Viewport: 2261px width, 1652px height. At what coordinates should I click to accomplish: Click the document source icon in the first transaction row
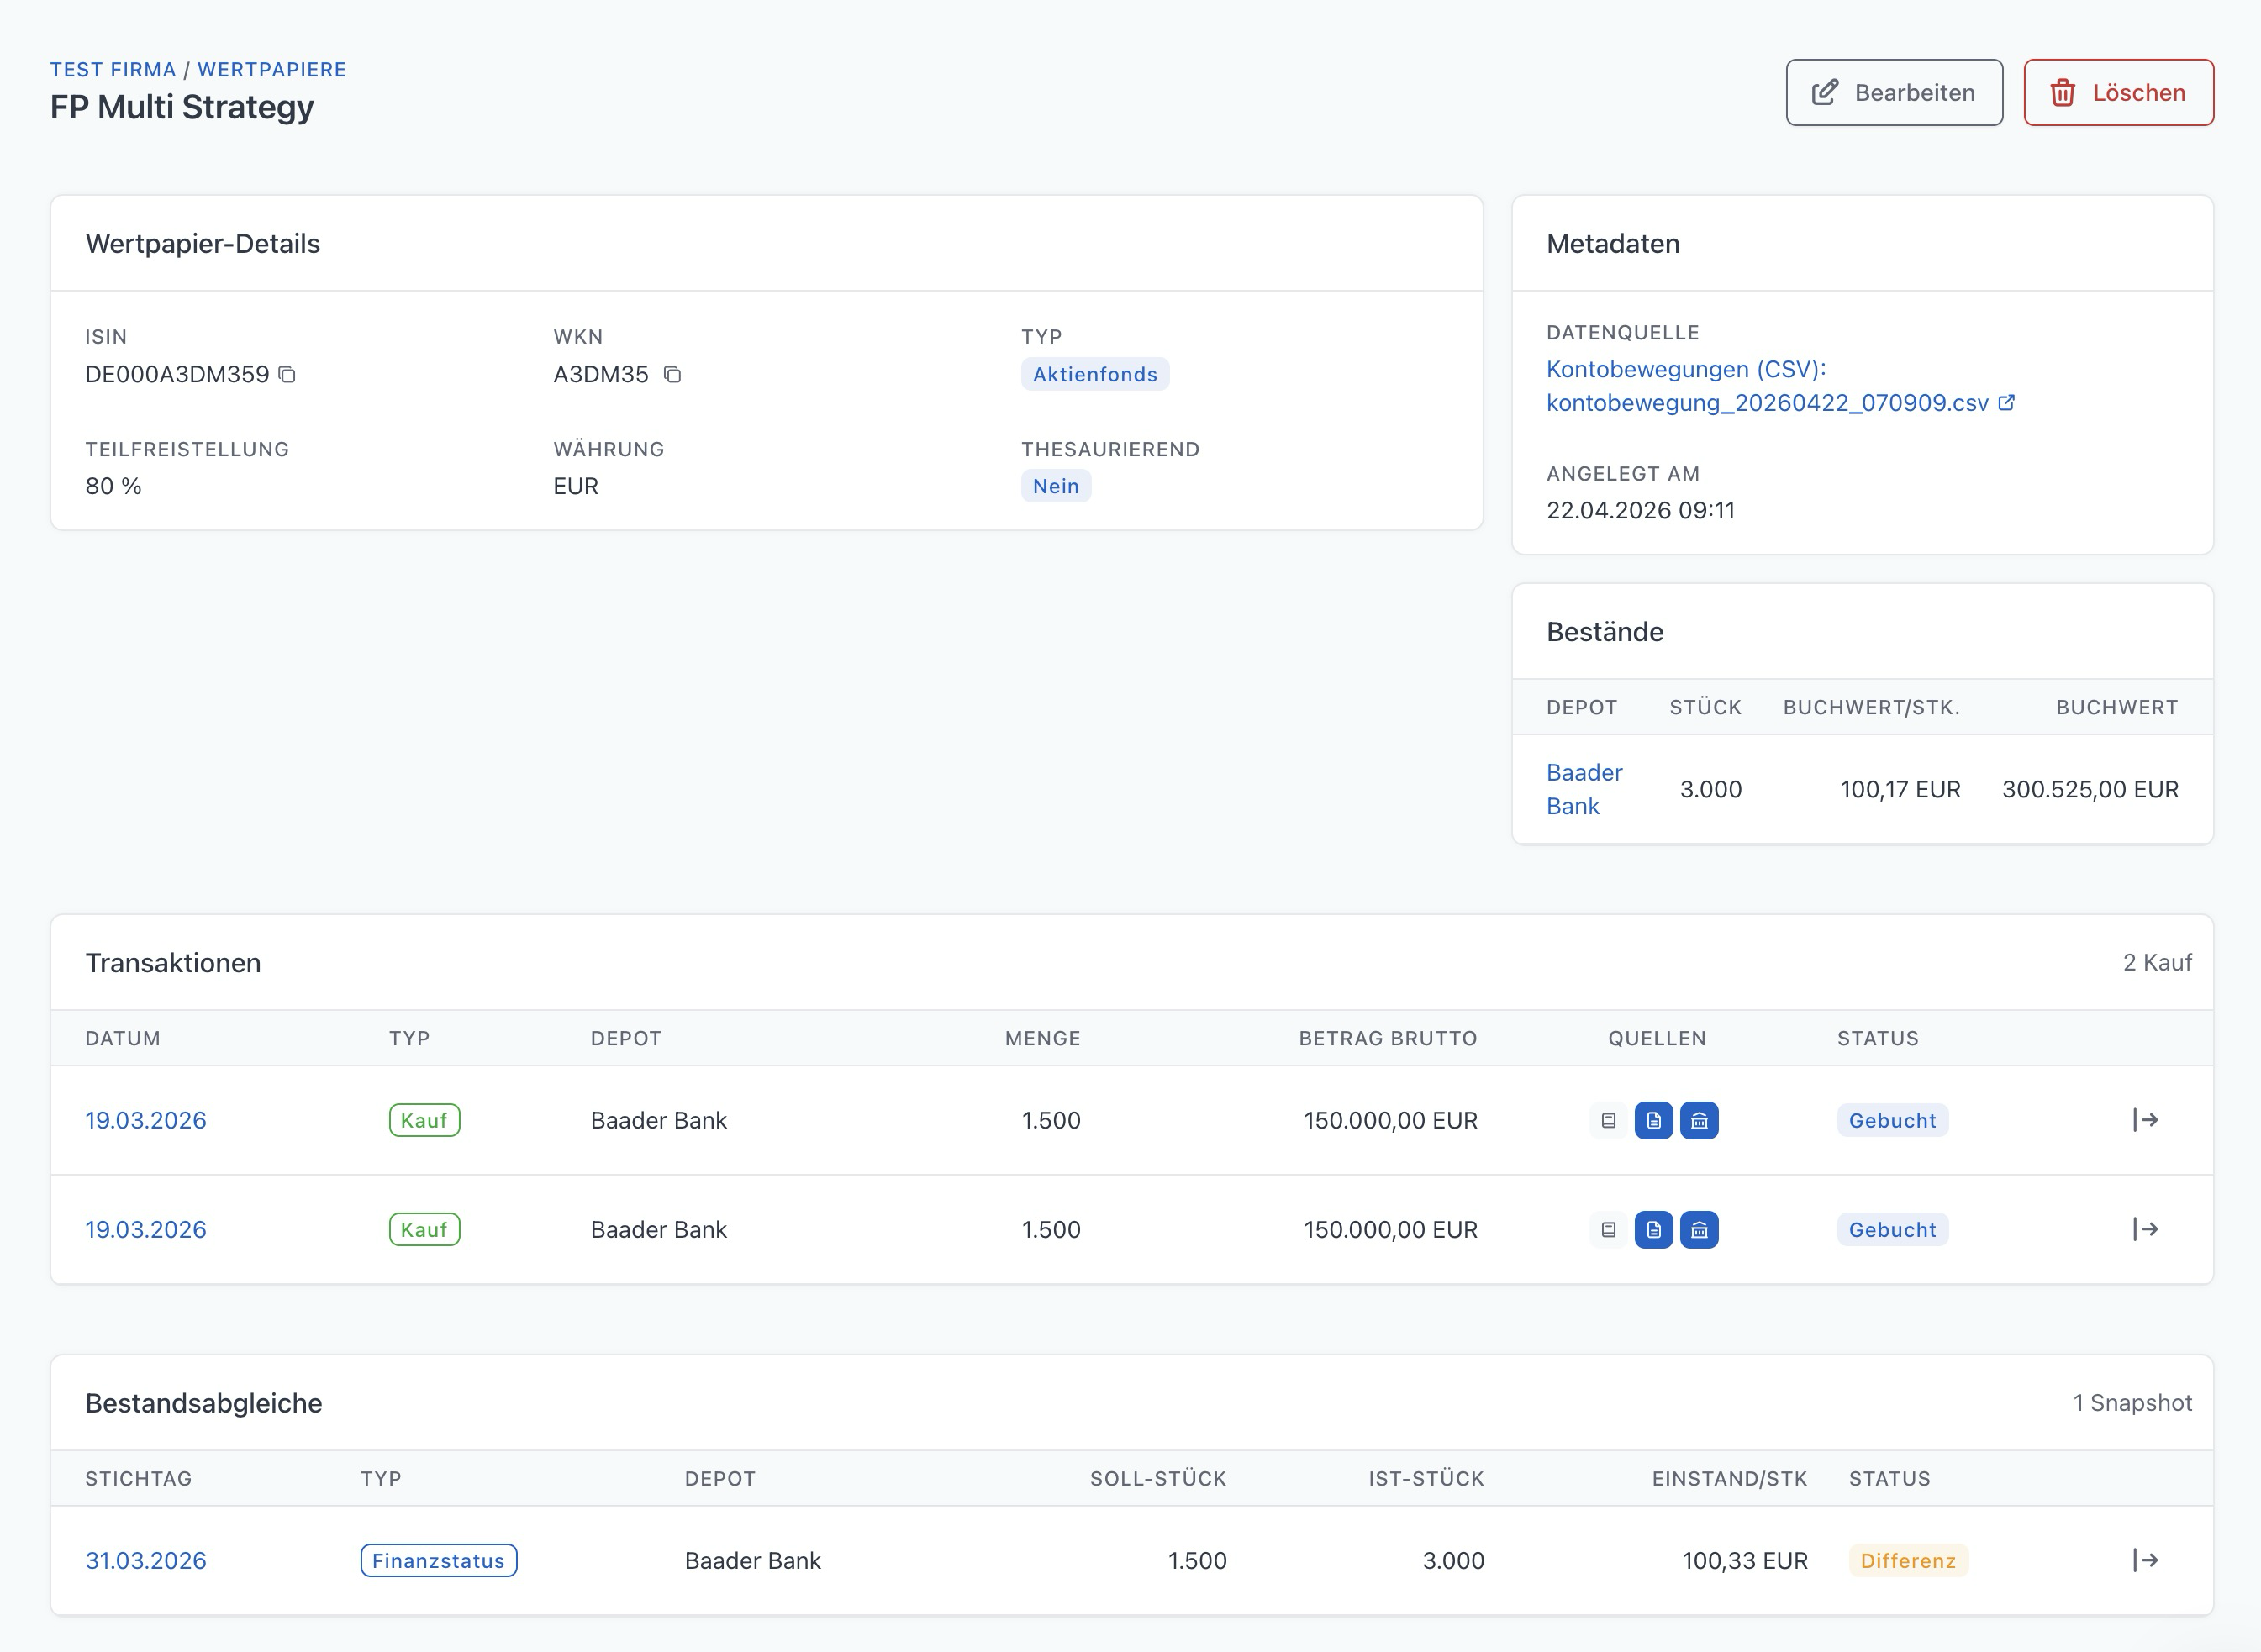click(x=1653, y=1120)
